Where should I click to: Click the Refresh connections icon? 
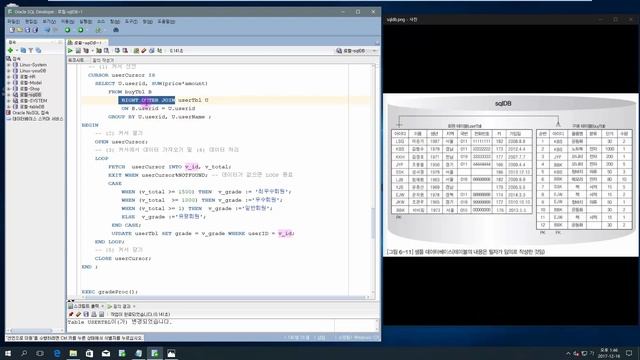[23, 50]
